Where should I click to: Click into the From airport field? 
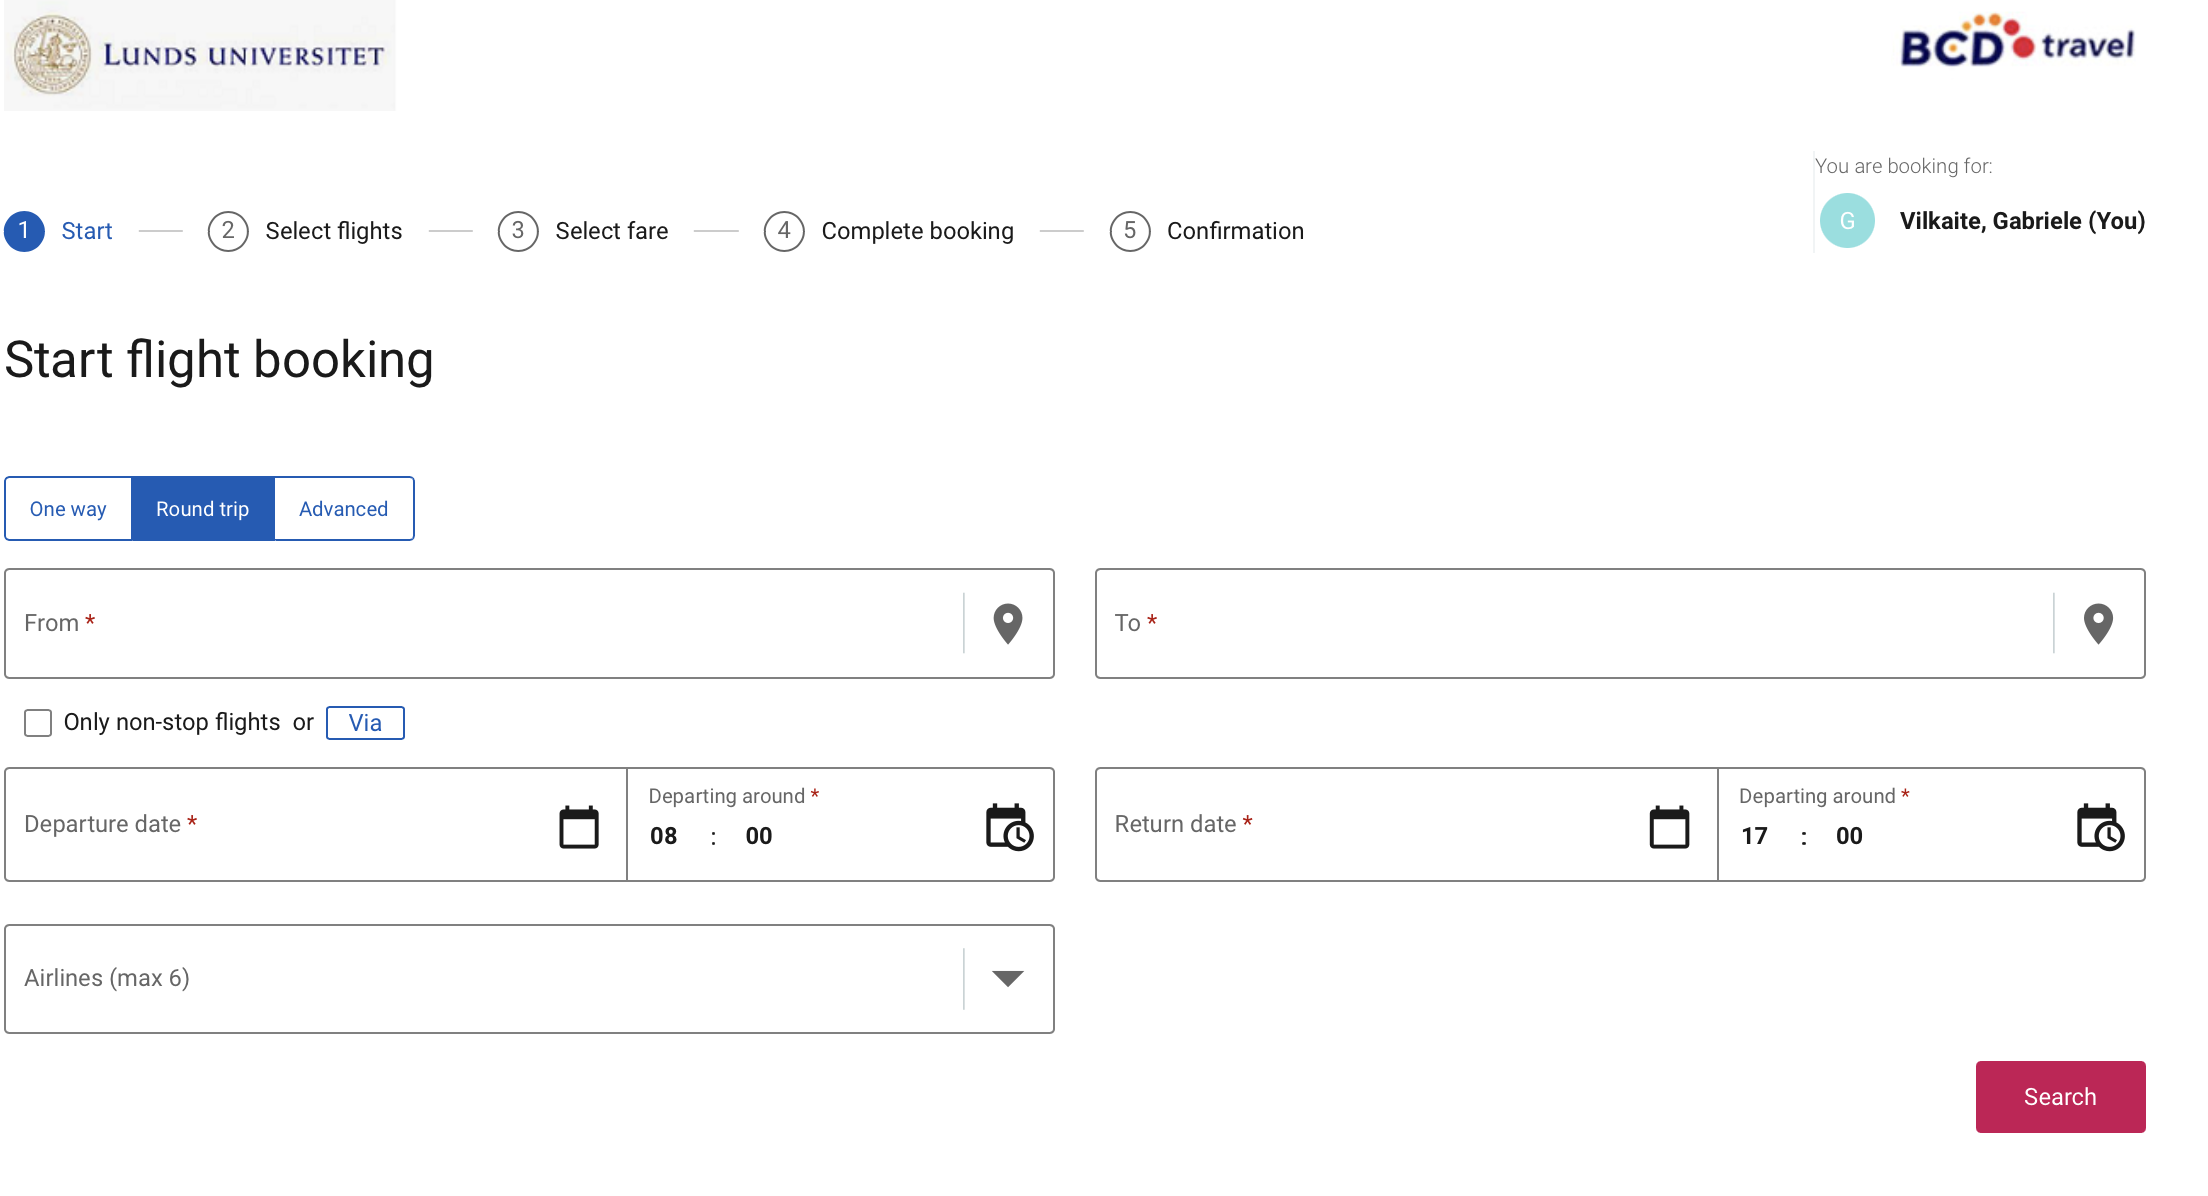pyautogui.click(x=480, y=623)
